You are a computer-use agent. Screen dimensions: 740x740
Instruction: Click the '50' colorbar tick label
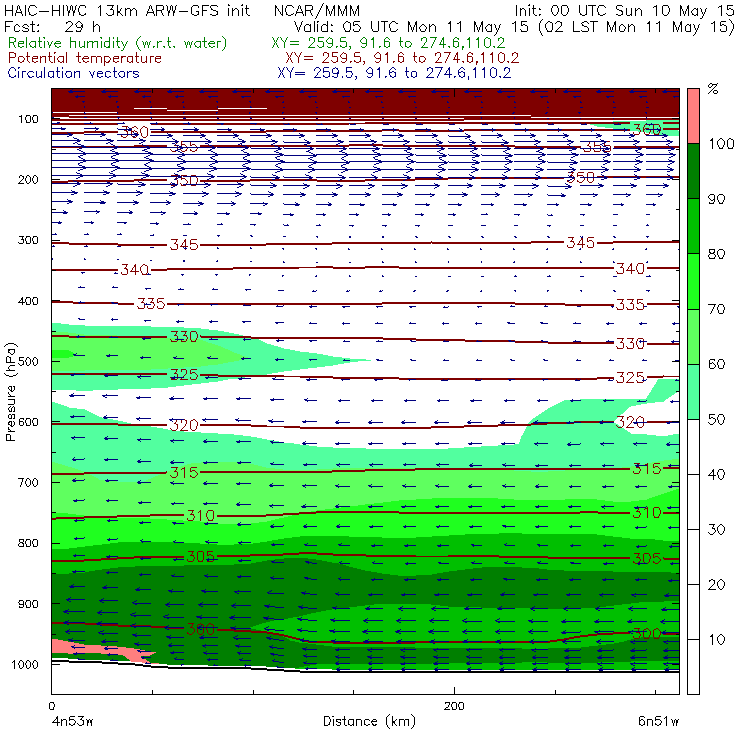716,420
